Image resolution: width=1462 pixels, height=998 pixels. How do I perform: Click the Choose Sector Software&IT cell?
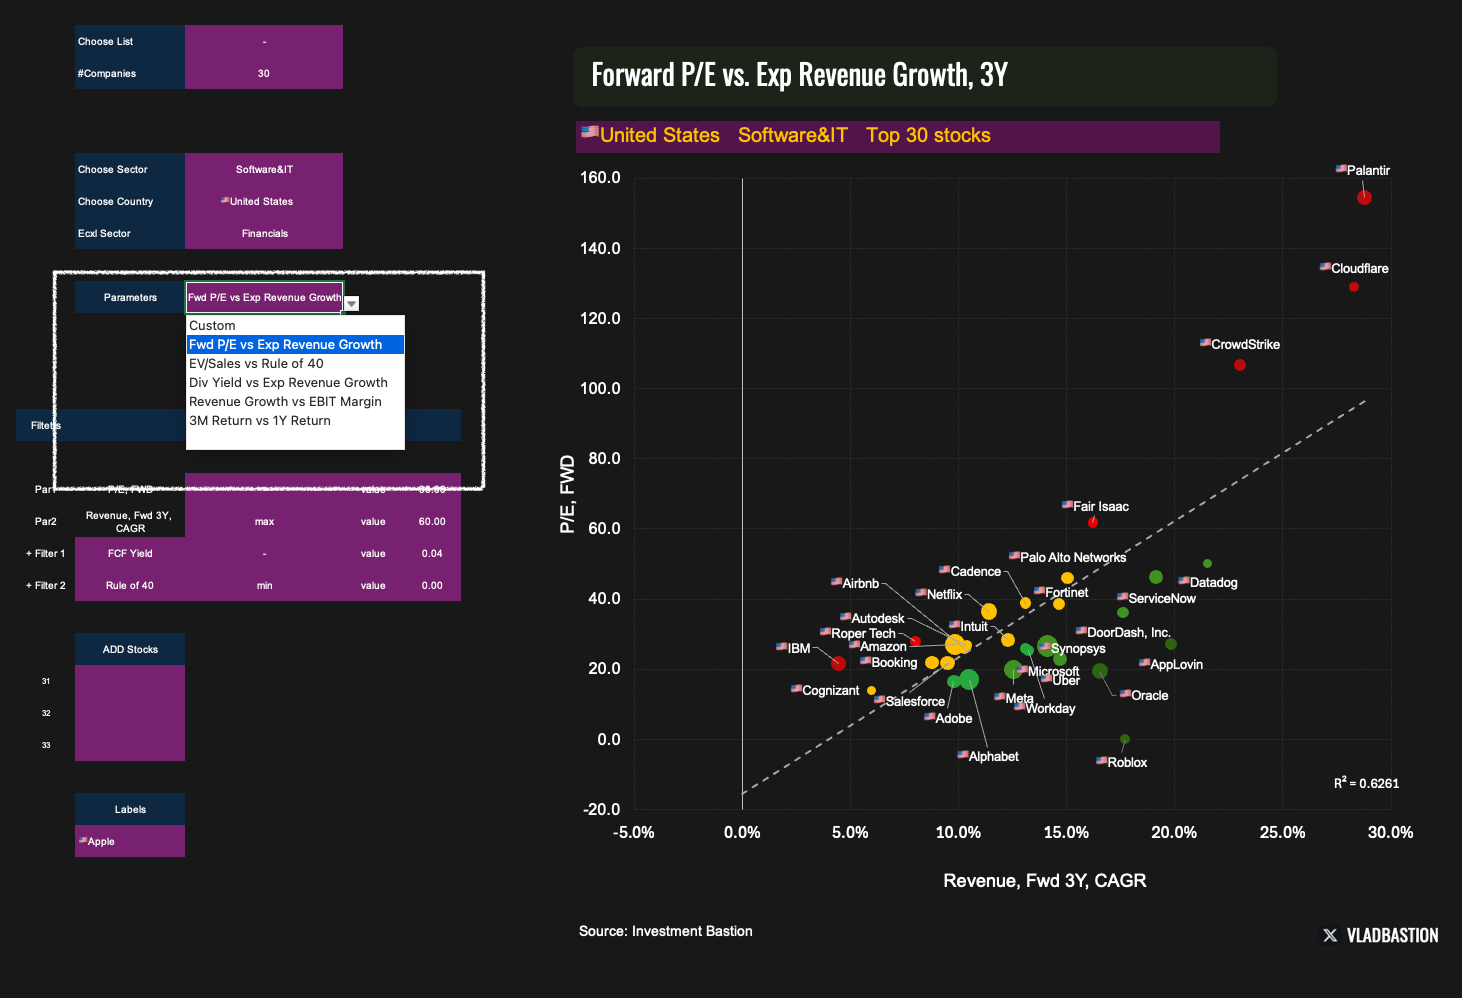pyautogui.click(x=264, y=169)
